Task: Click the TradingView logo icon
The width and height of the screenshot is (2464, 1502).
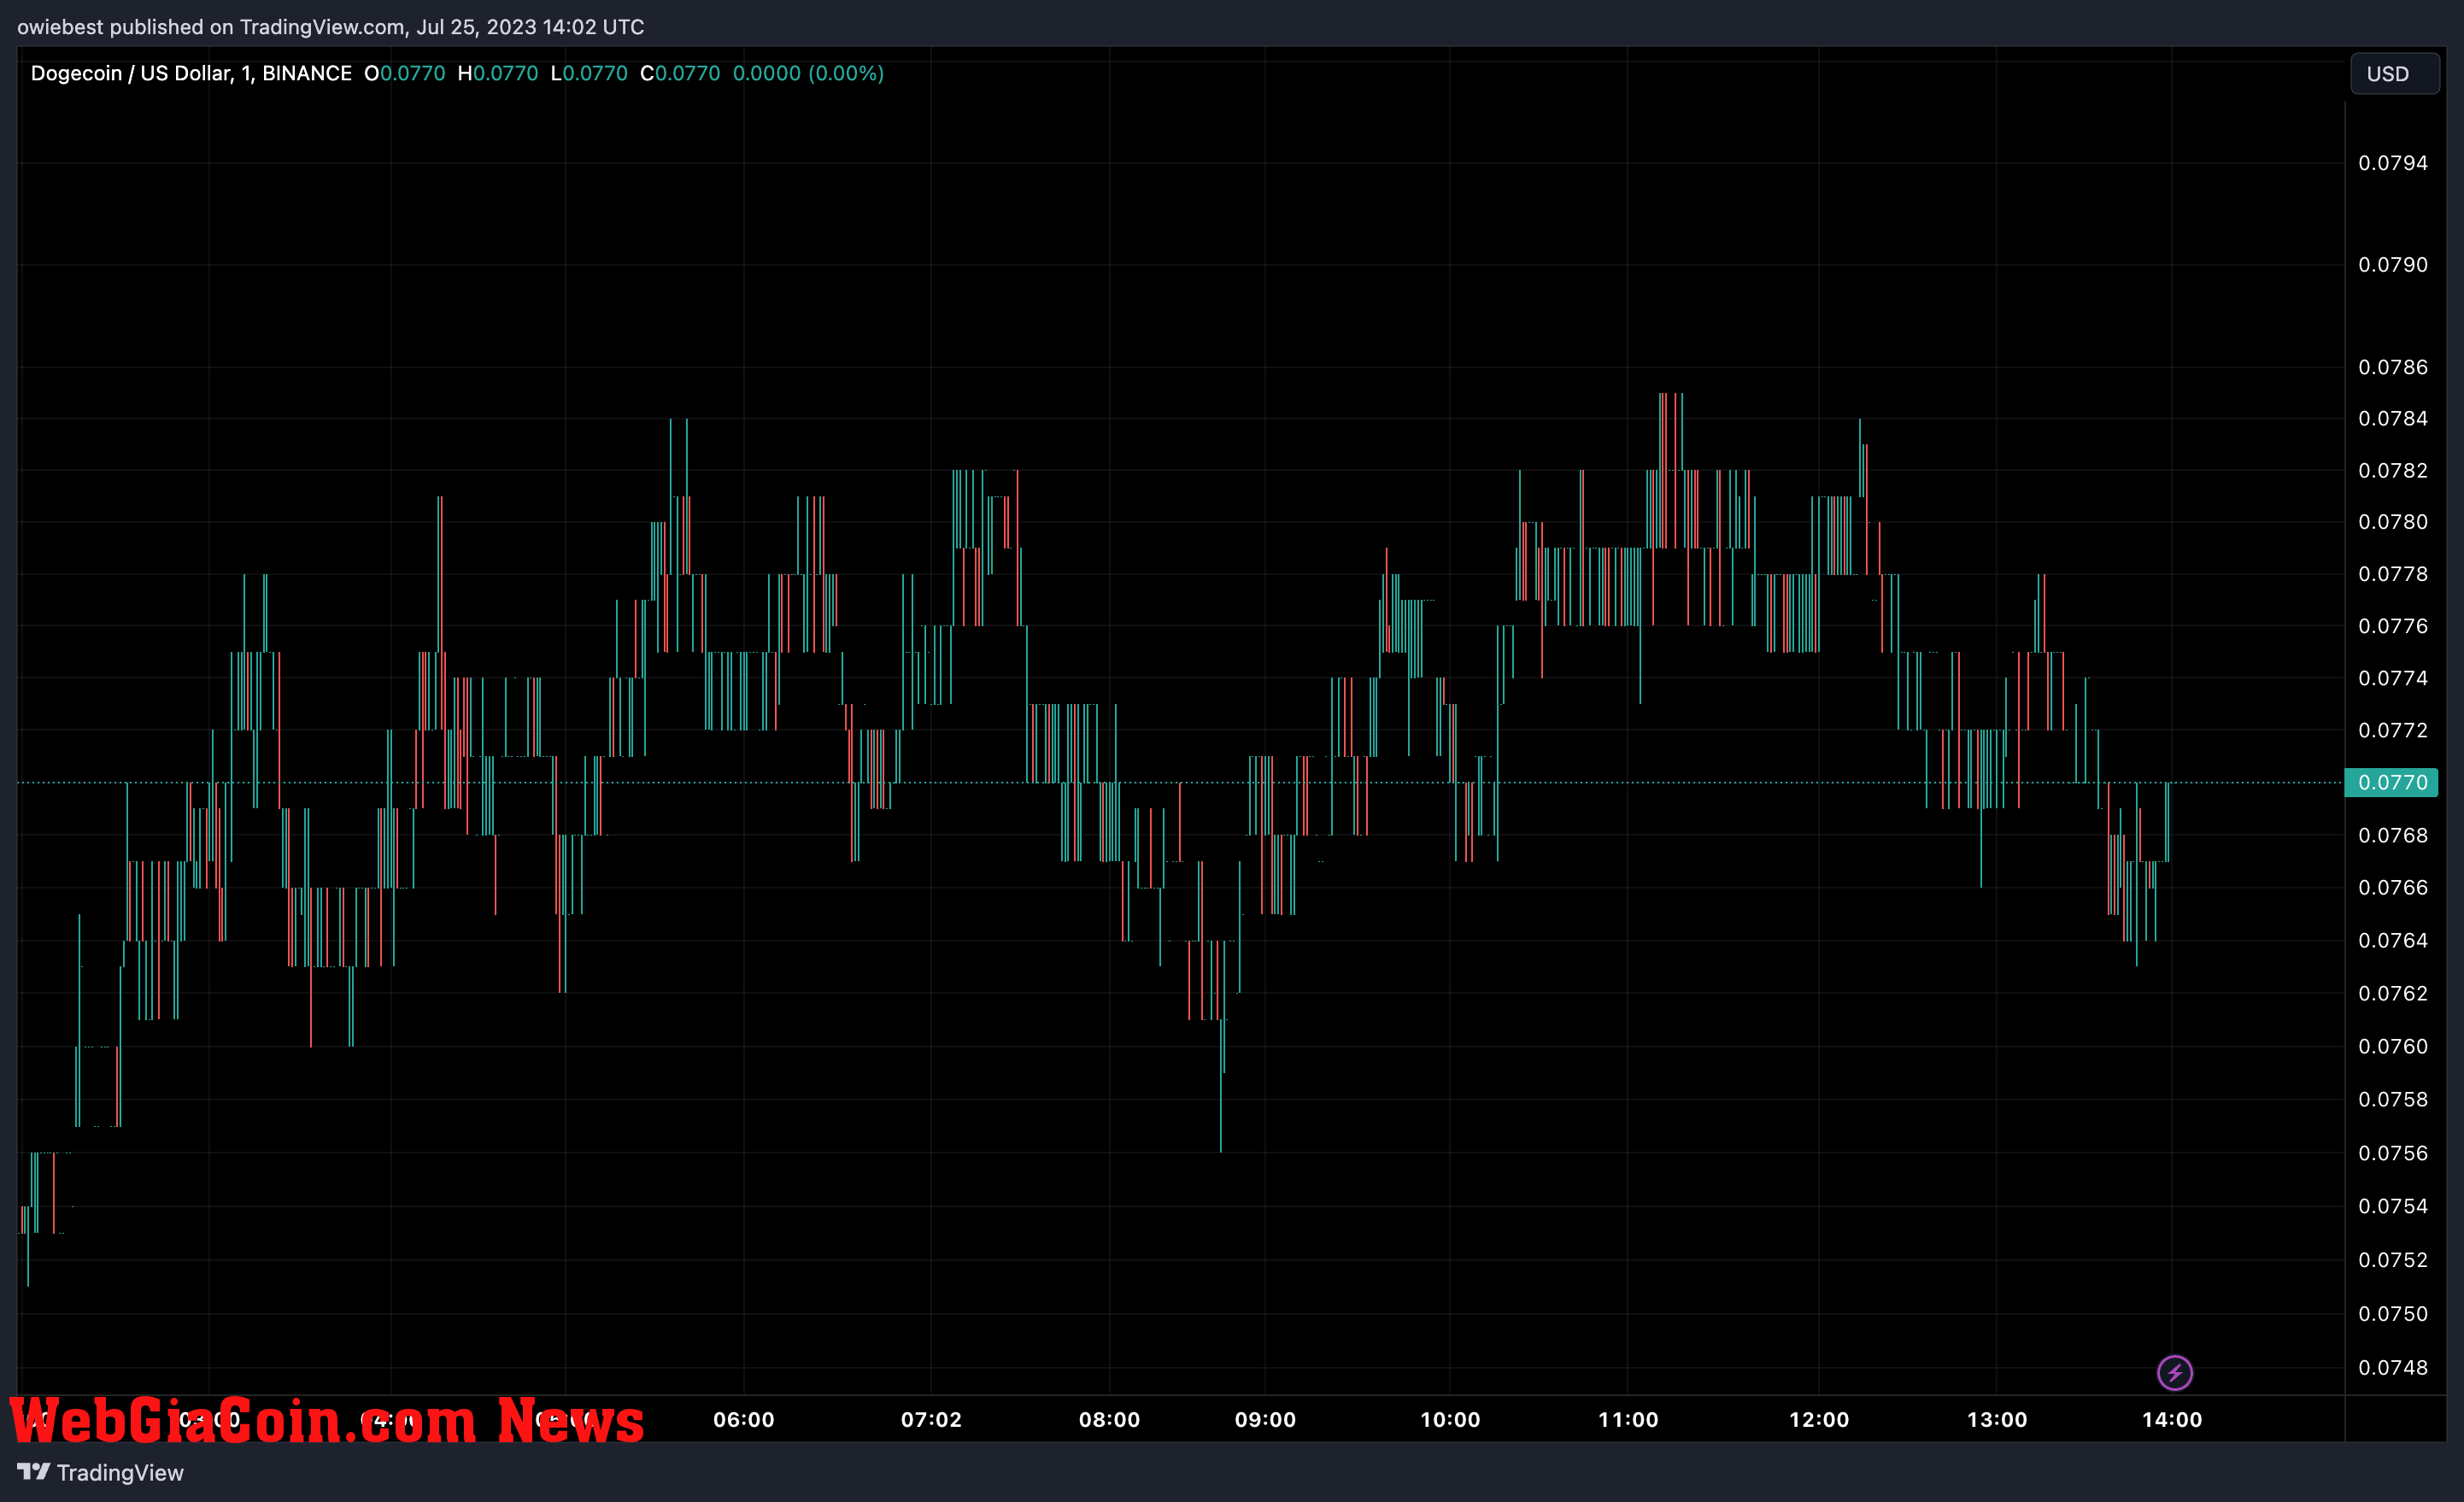Action: pyautogui.click(x=33, y=1471)
